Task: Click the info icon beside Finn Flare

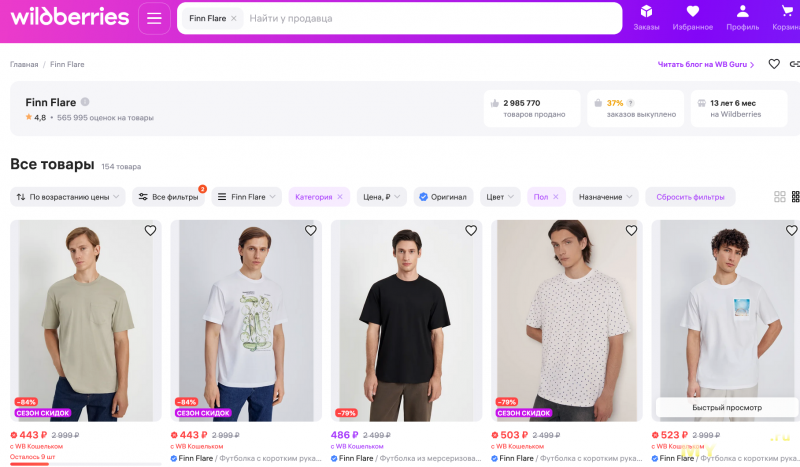Action: tap(85, 102)
